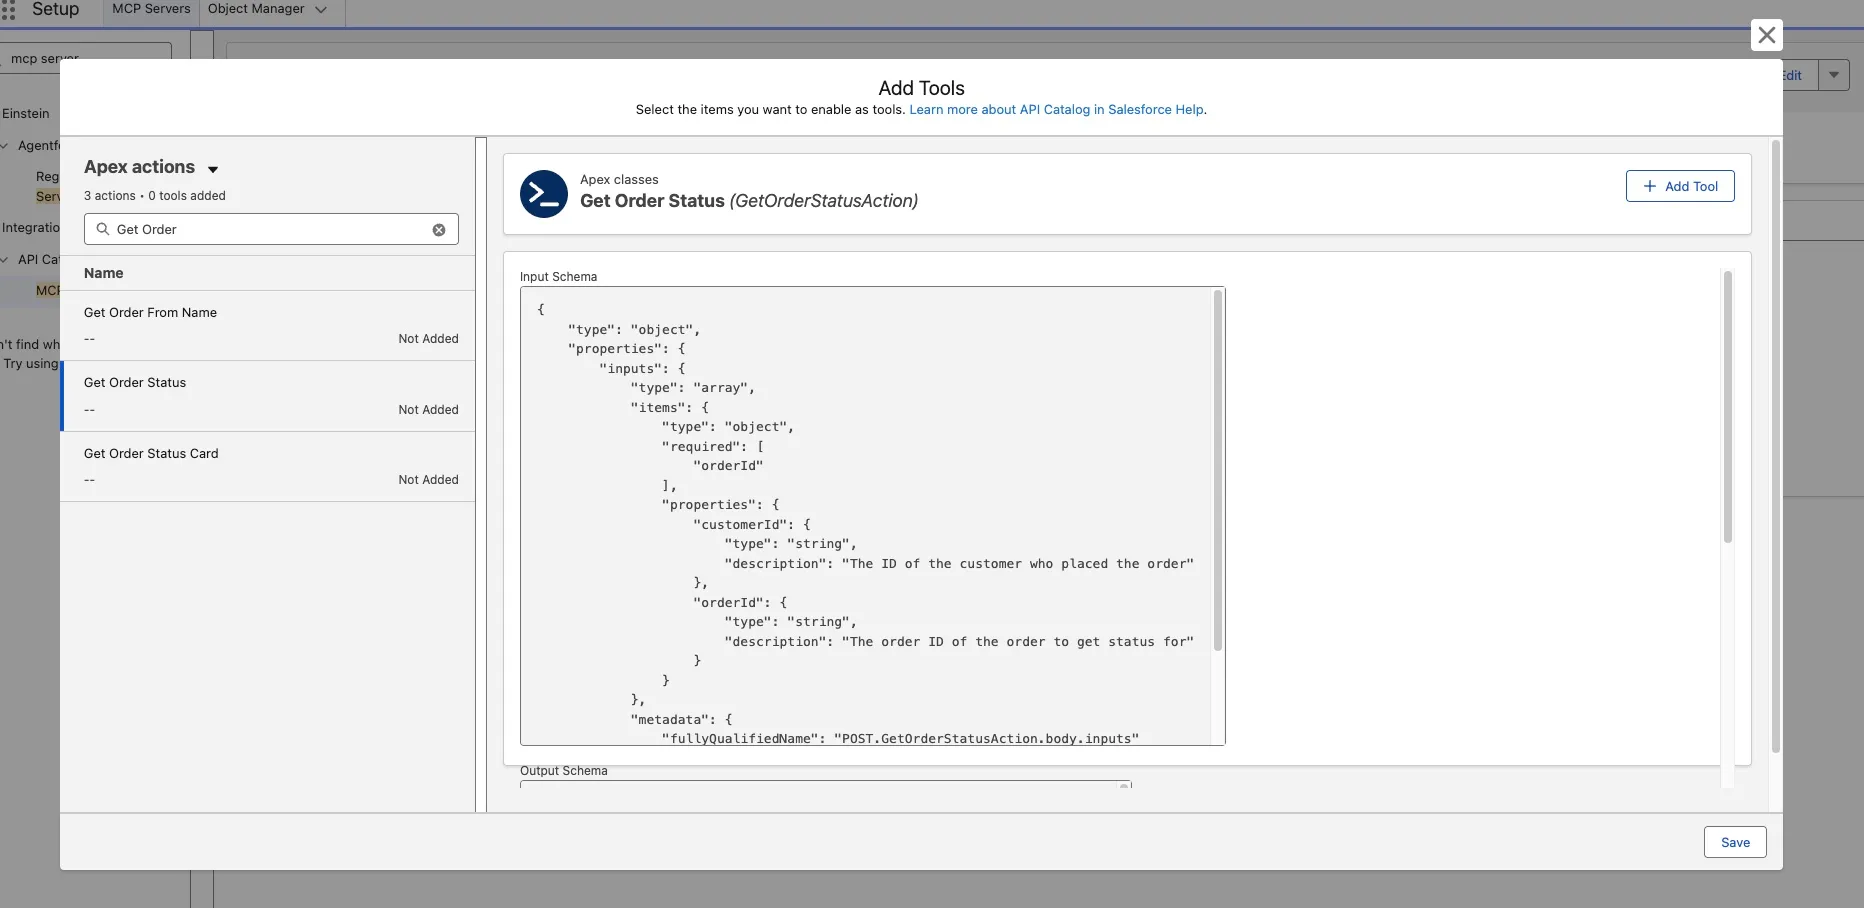Select the Get Order From Name action

(268, 325)
